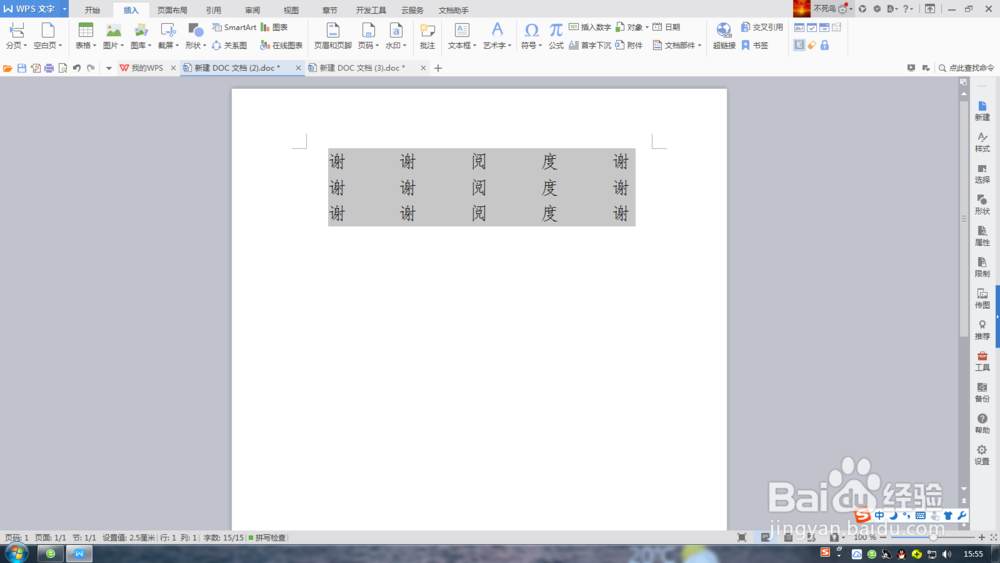Viewport: 1000px width, 563px height.
Task: Expand the 对象 dropdown arrow
Action: (647, 27)
